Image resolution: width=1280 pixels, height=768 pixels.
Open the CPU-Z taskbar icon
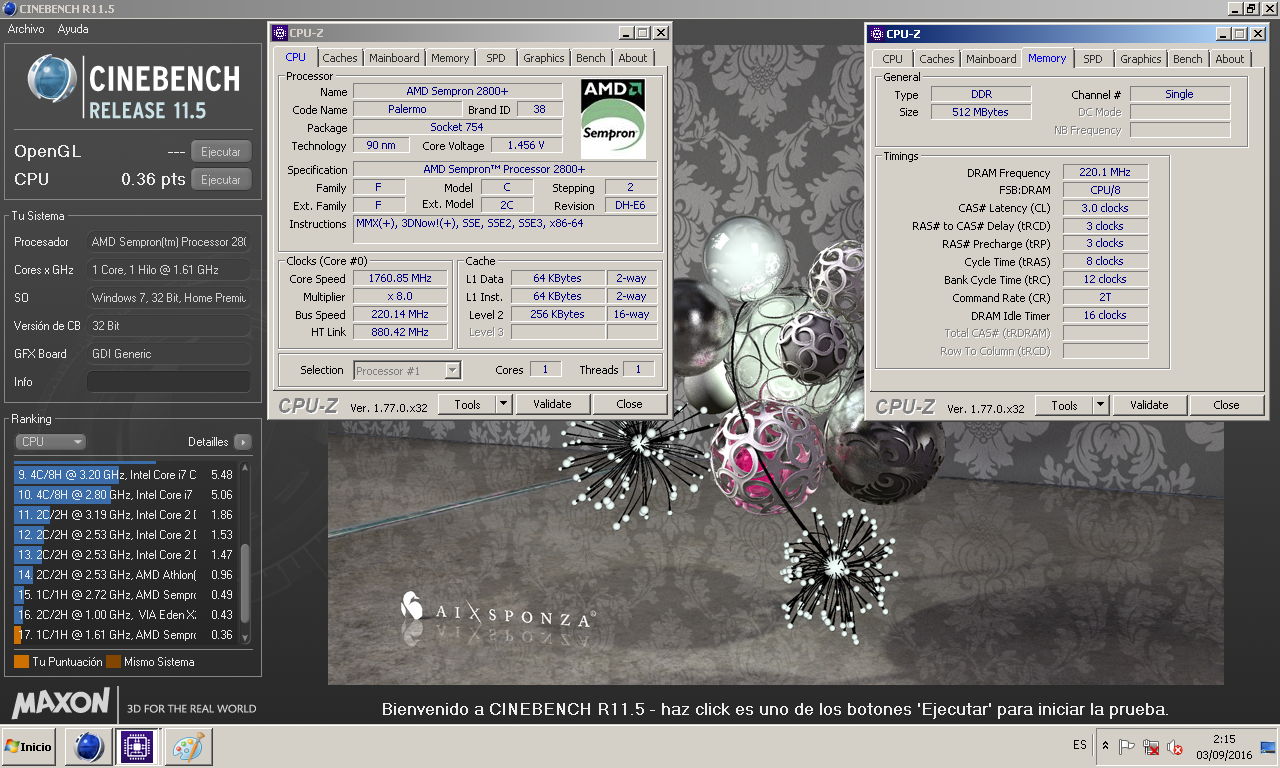coord(137,746)
